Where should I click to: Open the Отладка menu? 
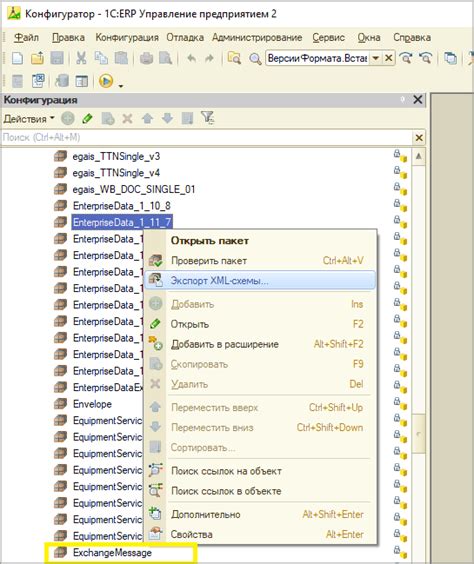pyautogui.click(x=185, y=37)
